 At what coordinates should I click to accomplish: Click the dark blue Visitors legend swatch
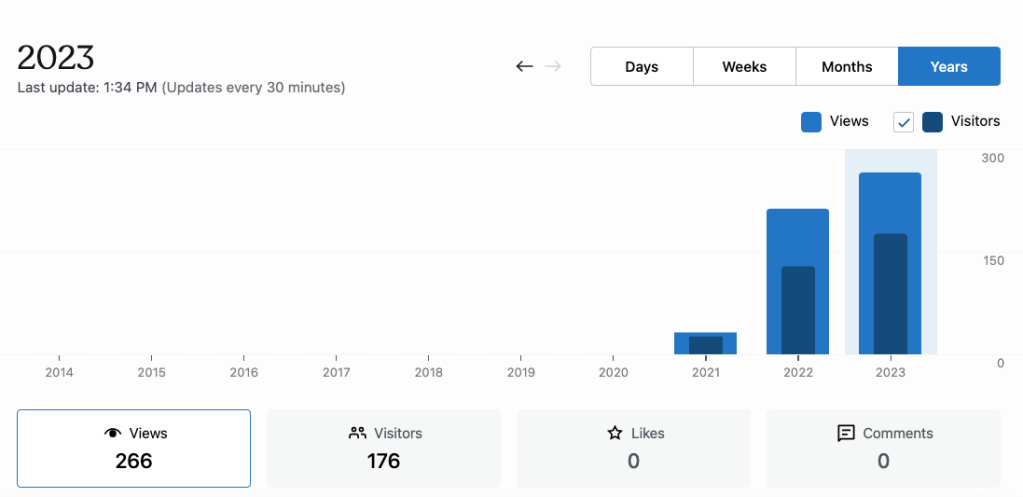pos(932,122)
